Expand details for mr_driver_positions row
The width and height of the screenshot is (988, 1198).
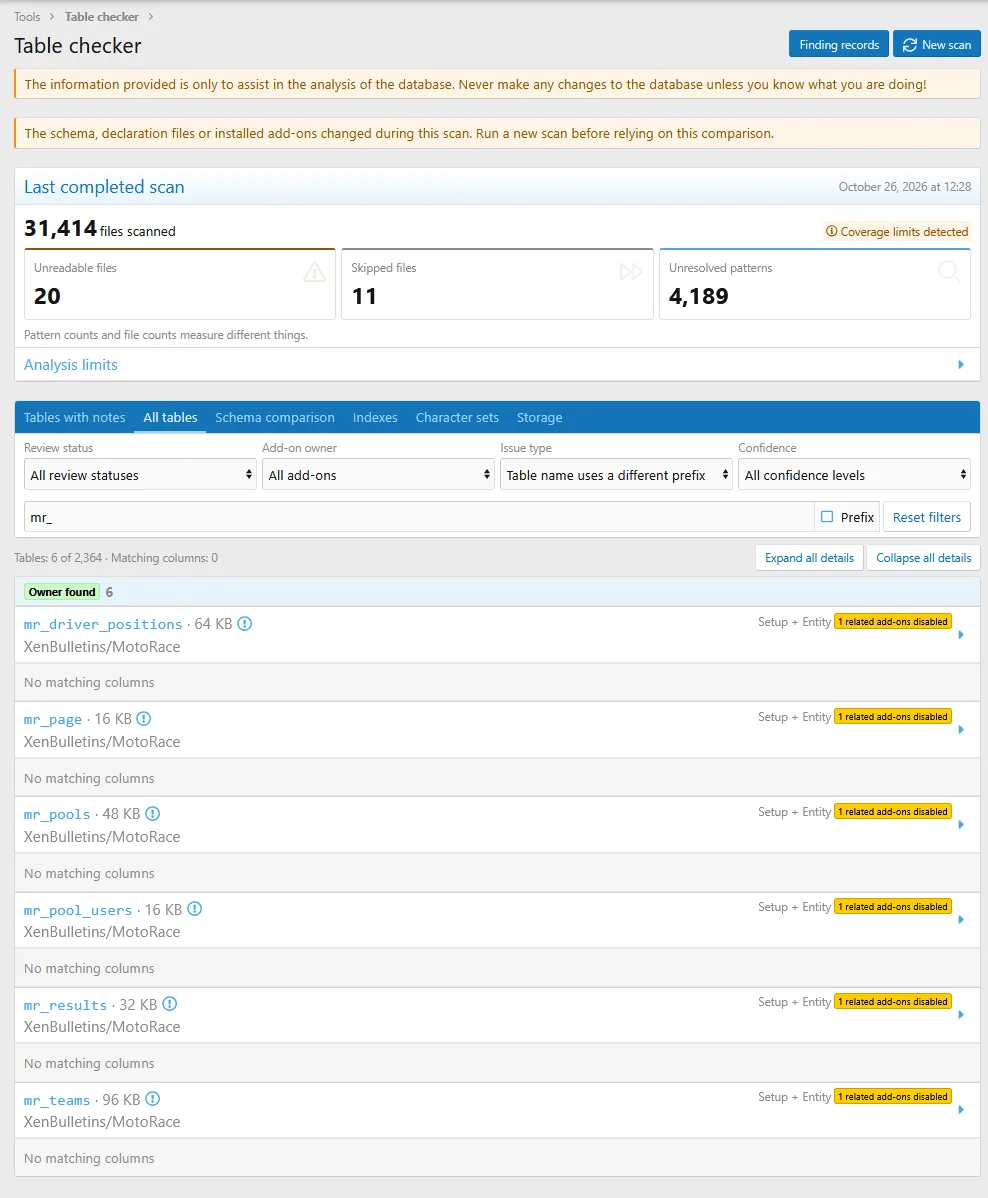(961, 635)
